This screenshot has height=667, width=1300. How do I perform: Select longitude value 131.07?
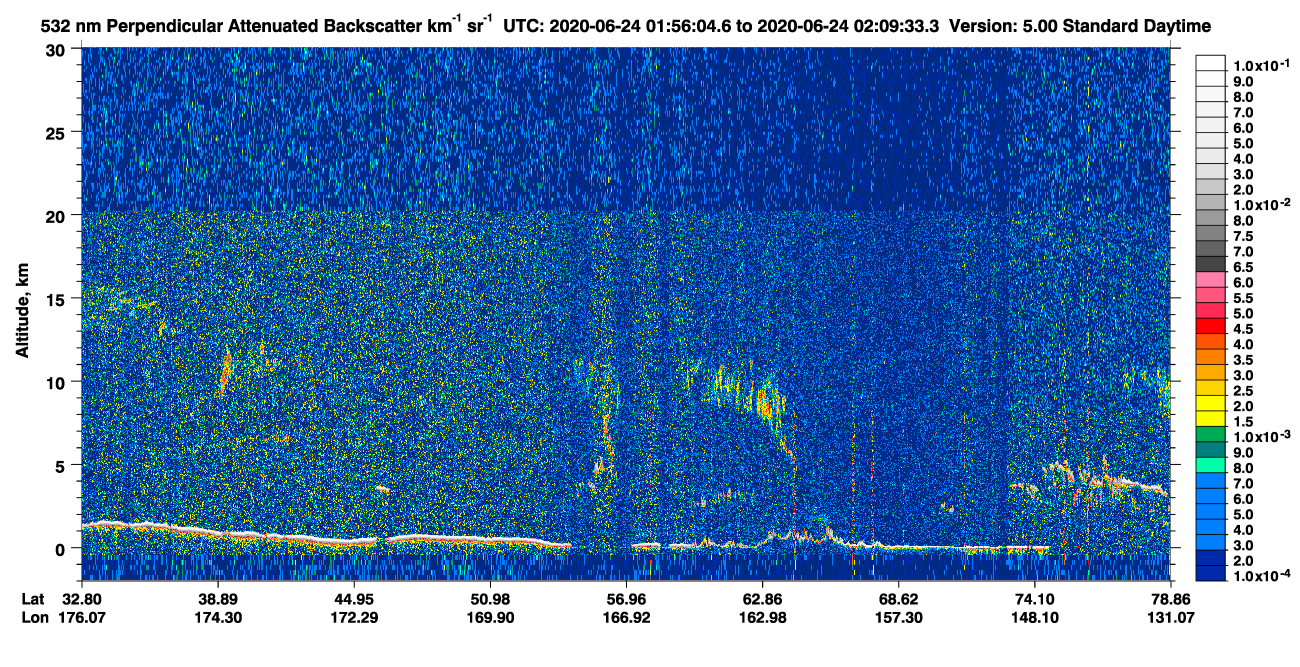pos(1170,618)
